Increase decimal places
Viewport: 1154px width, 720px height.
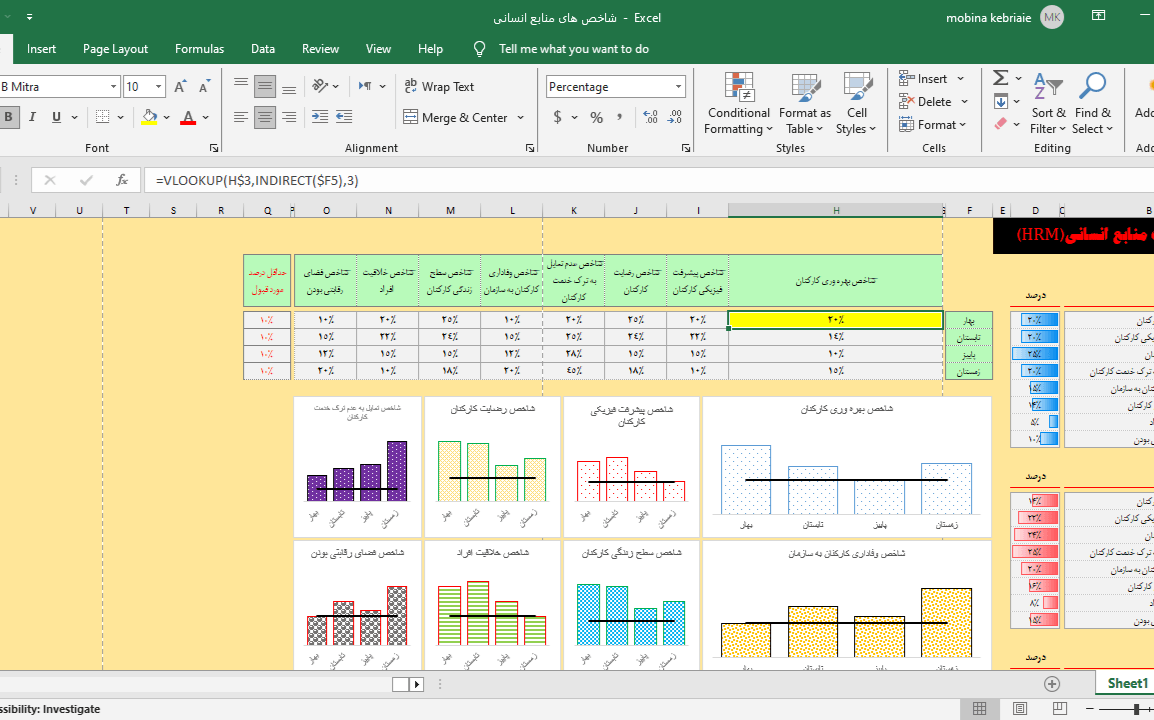click(x=650, y=117)
